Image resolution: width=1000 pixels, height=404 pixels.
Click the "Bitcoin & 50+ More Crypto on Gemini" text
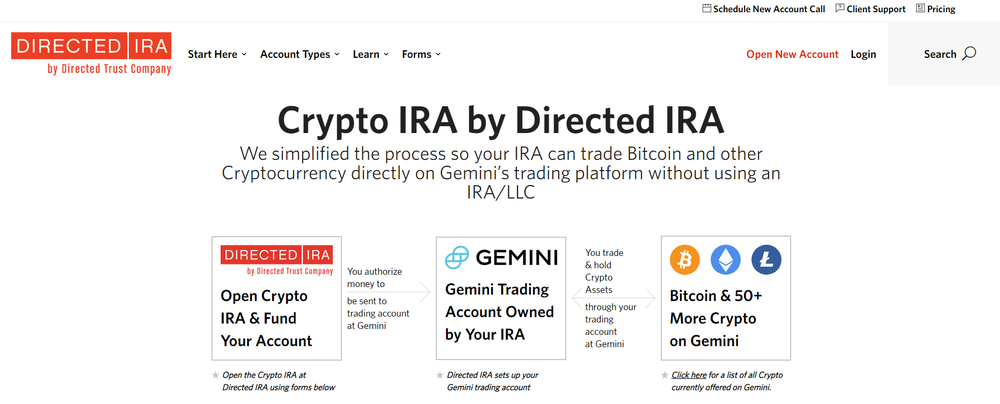click(x=716, y=318)
